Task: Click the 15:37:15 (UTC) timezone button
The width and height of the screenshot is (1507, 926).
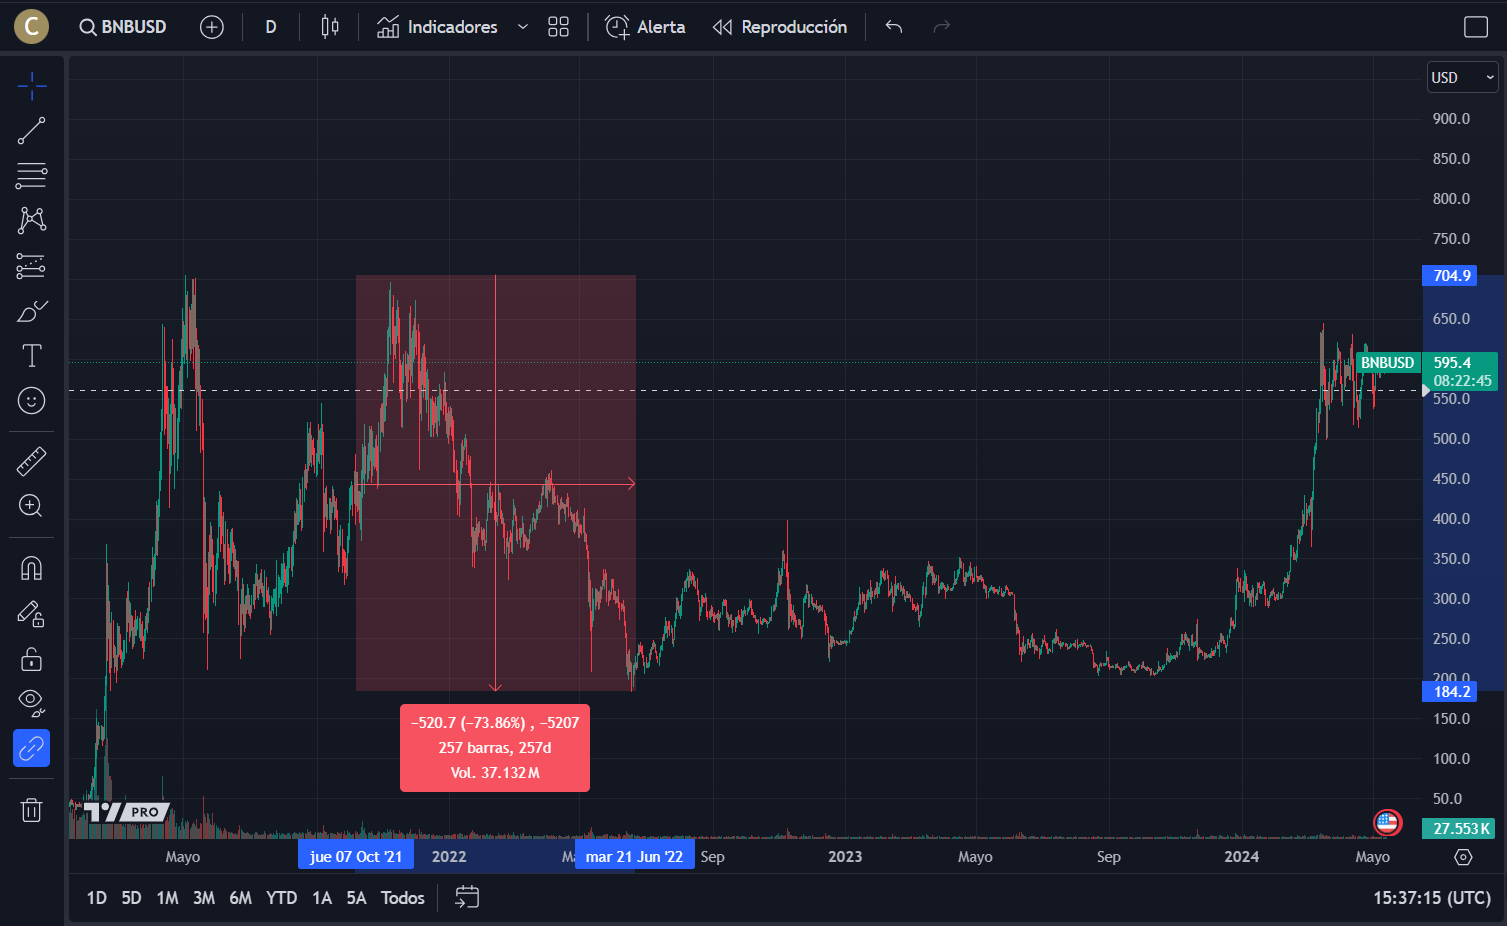Action: tap(1432, 898)
